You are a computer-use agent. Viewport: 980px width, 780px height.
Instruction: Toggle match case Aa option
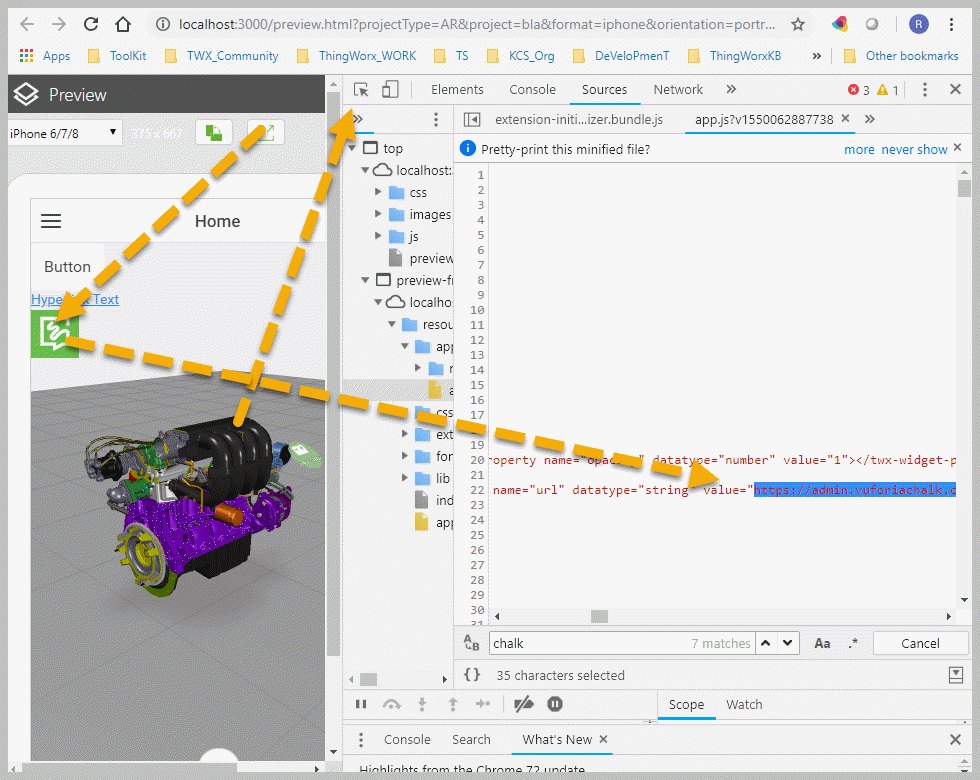(822, 644)
